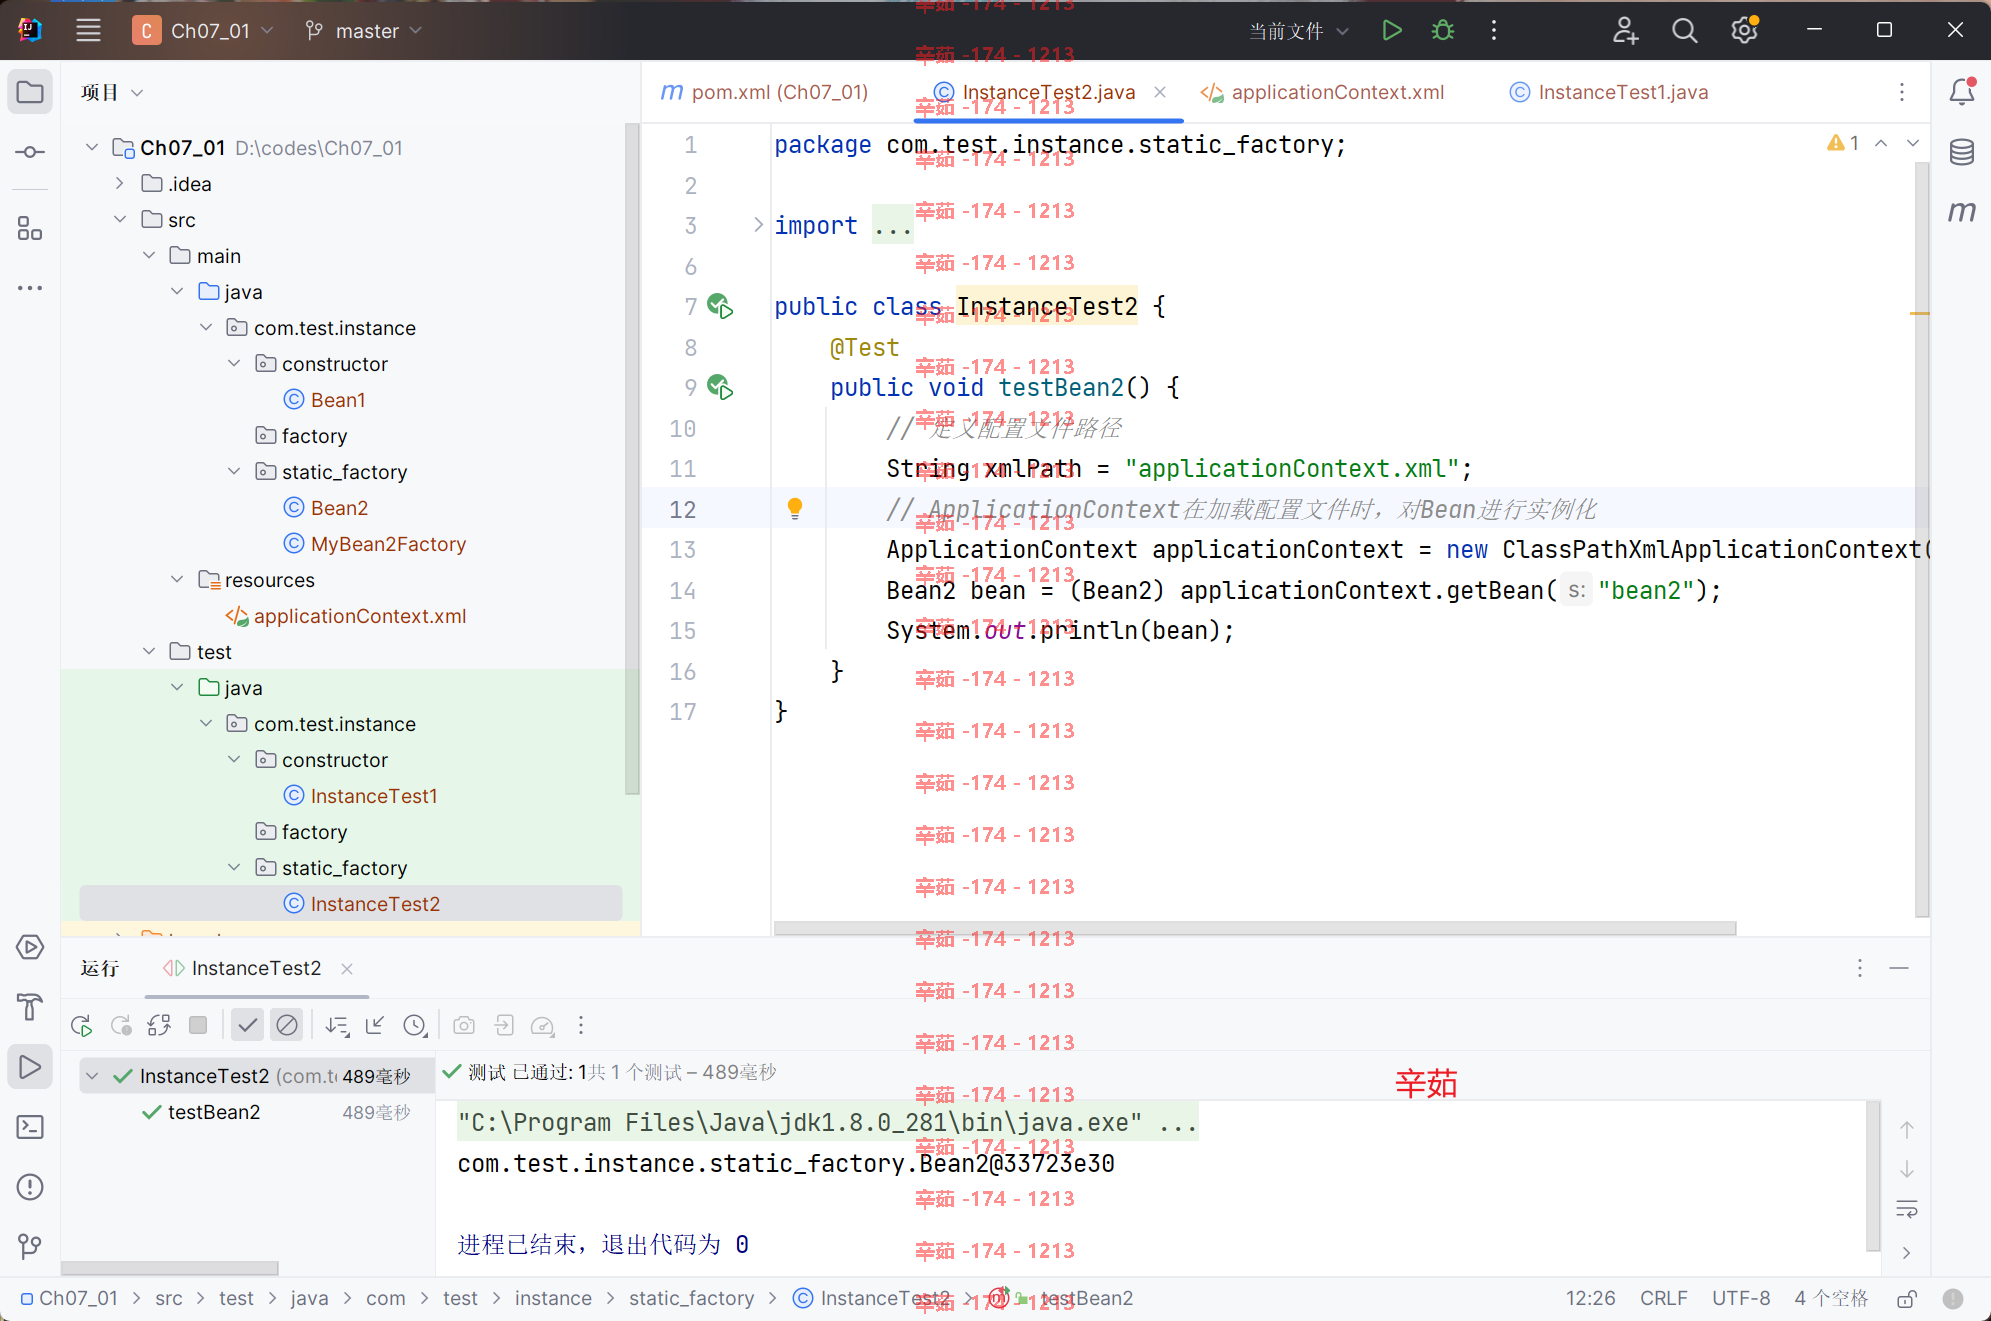Click CRLF line separator widget

click(1663, 1298)
